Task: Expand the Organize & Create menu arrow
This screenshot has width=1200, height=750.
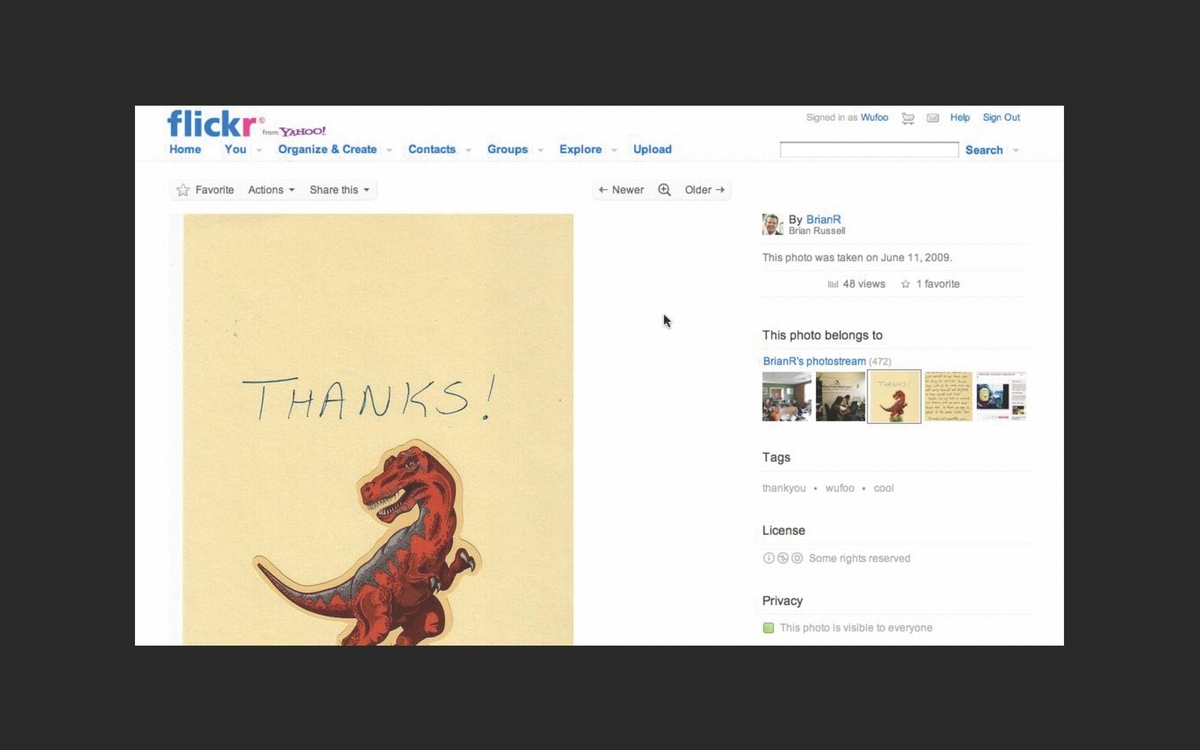Action: (389, 150)
